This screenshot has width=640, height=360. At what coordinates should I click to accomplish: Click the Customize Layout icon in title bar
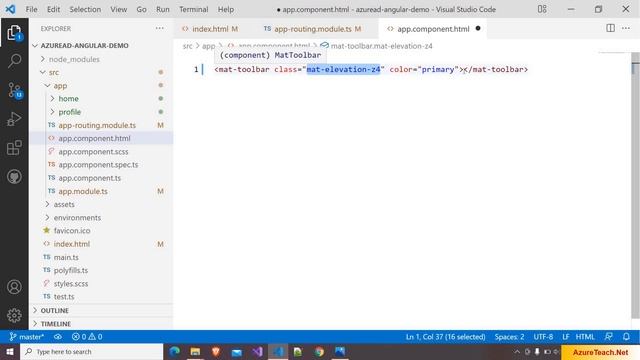[542, 9]
